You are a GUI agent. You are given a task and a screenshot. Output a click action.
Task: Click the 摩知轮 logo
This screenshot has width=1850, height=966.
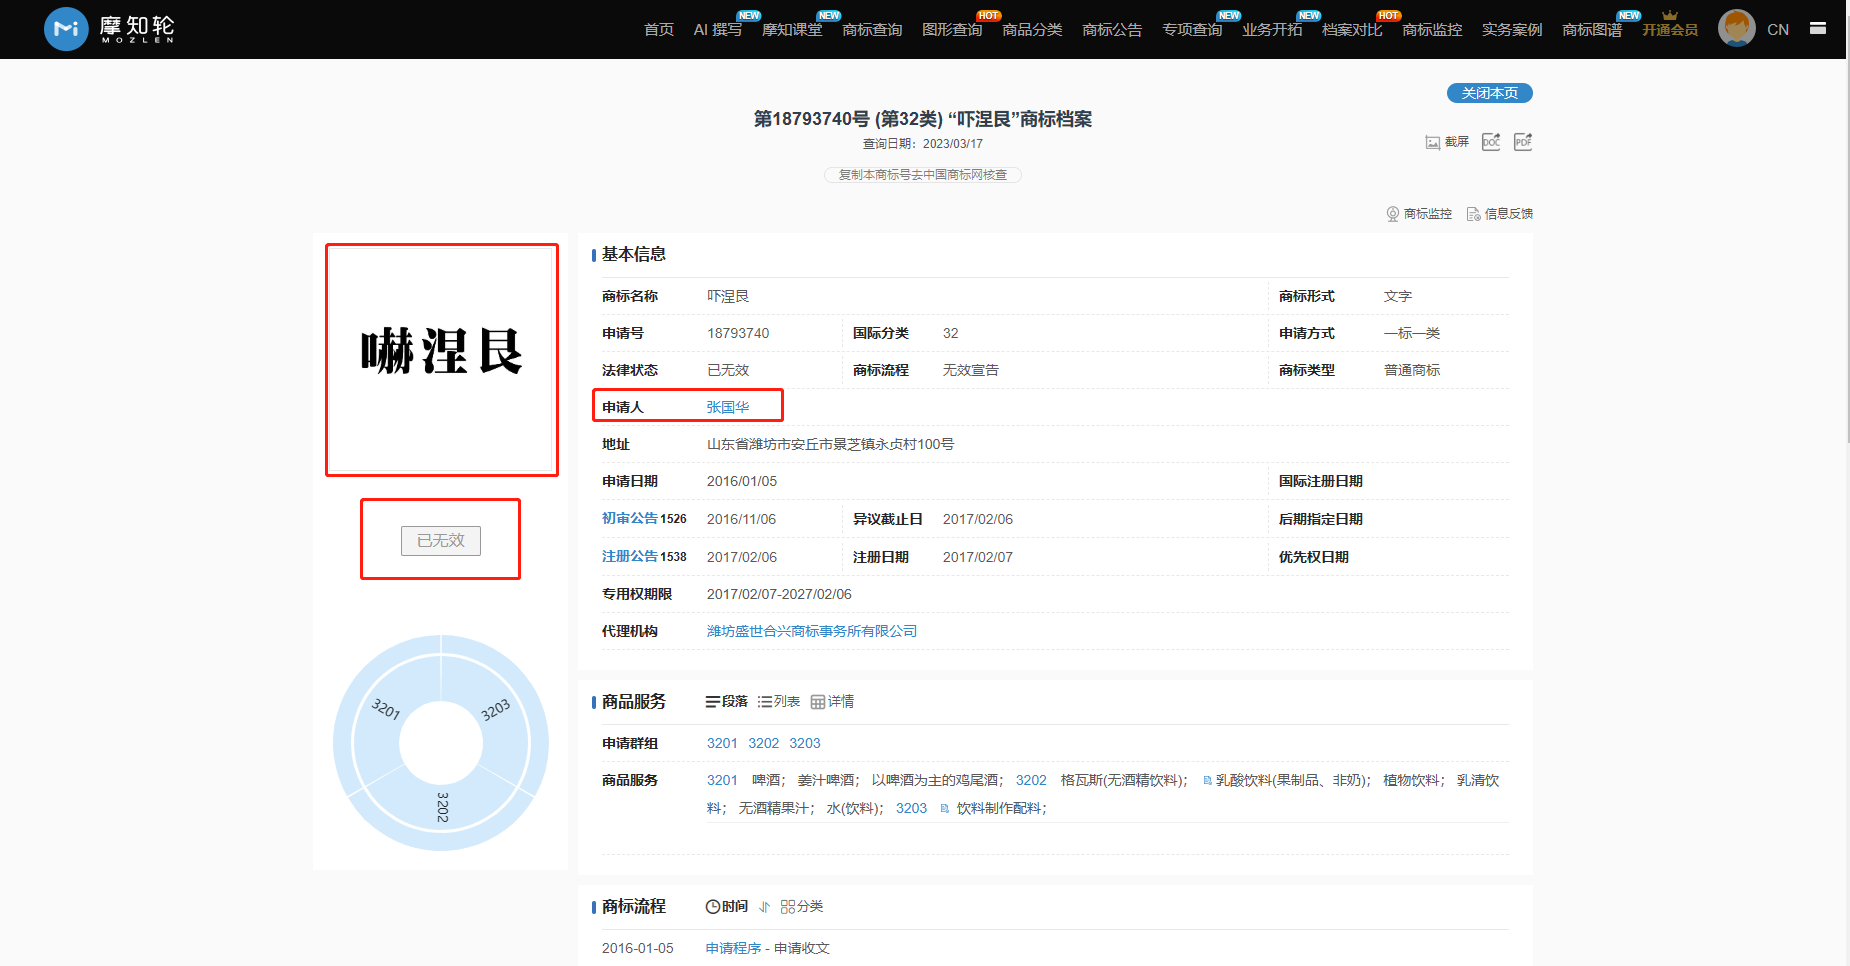point(110,29)
